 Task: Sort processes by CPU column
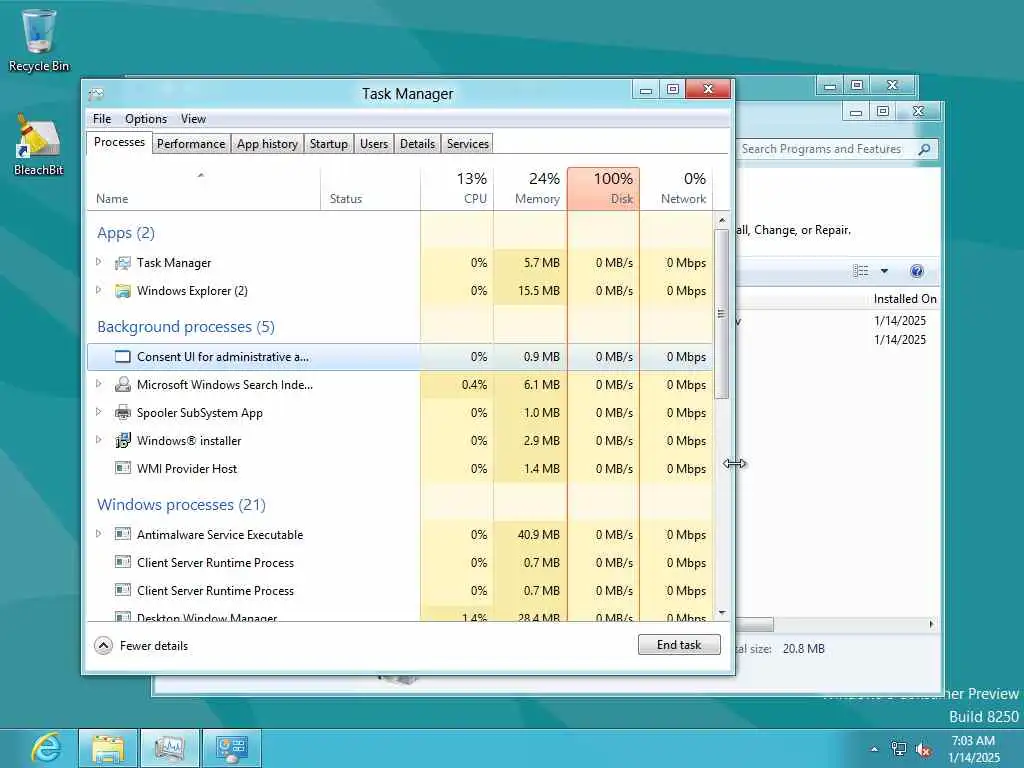coord(457,189)
